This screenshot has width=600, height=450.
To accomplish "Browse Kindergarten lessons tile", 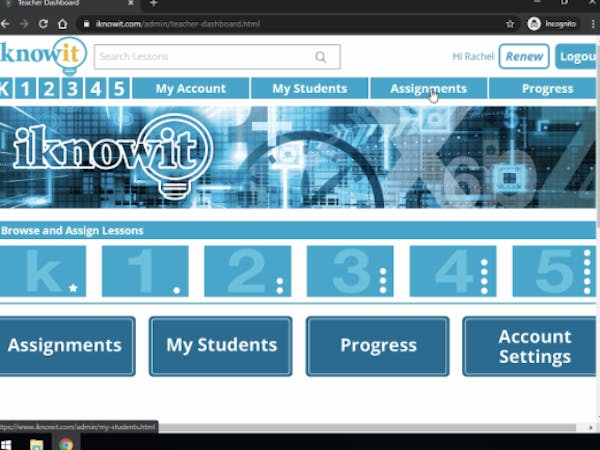I will pyautogui.click(x=42, y=271).
